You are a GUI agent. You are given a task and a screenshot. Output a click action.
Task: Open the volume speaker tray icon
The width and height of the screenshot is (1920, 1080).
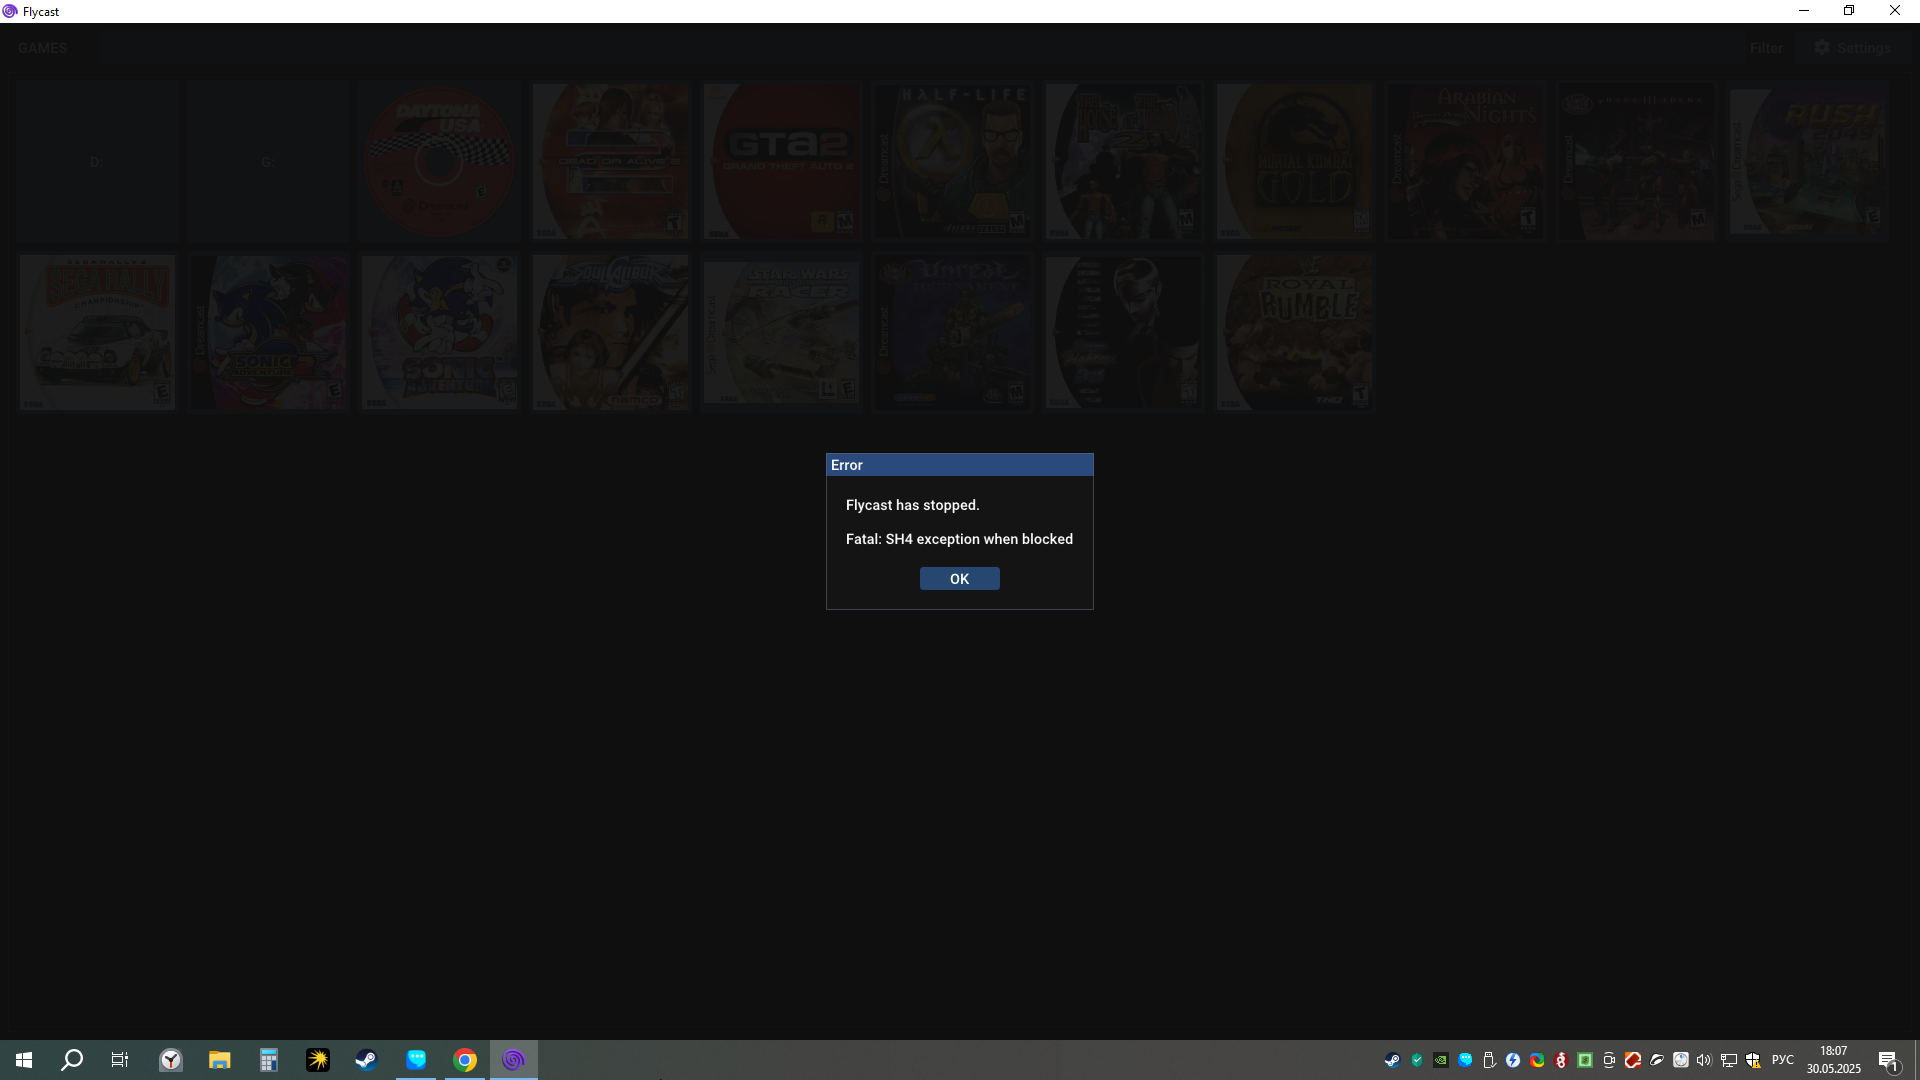(1704, 1060)
